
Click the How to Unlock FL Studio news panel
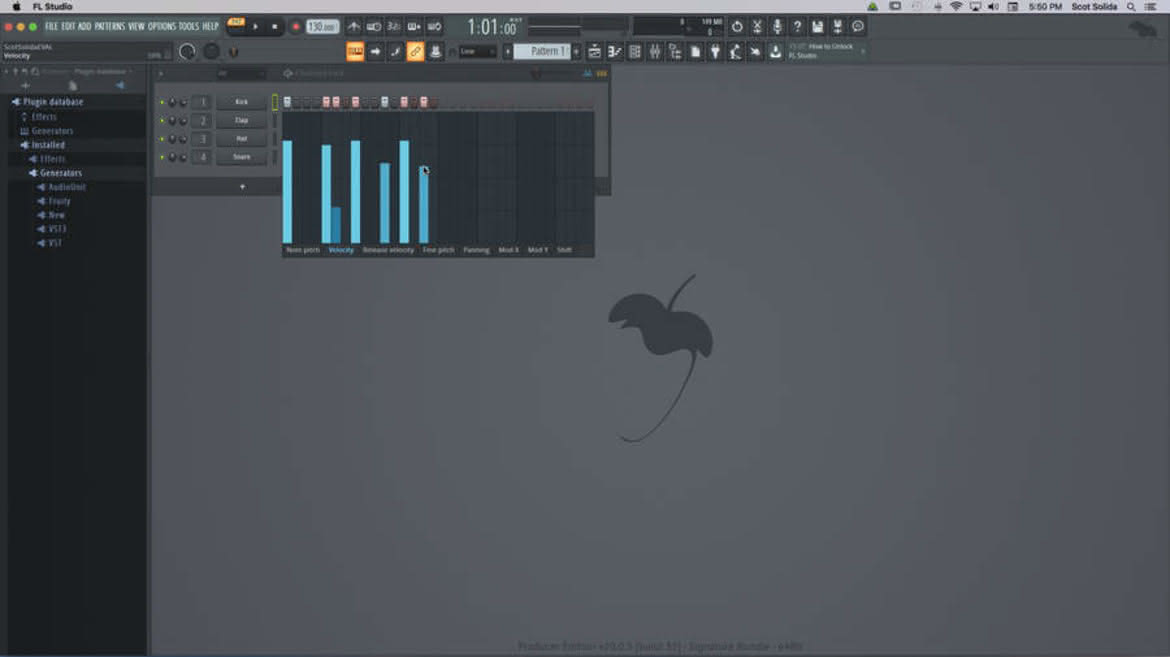(827, 51)
